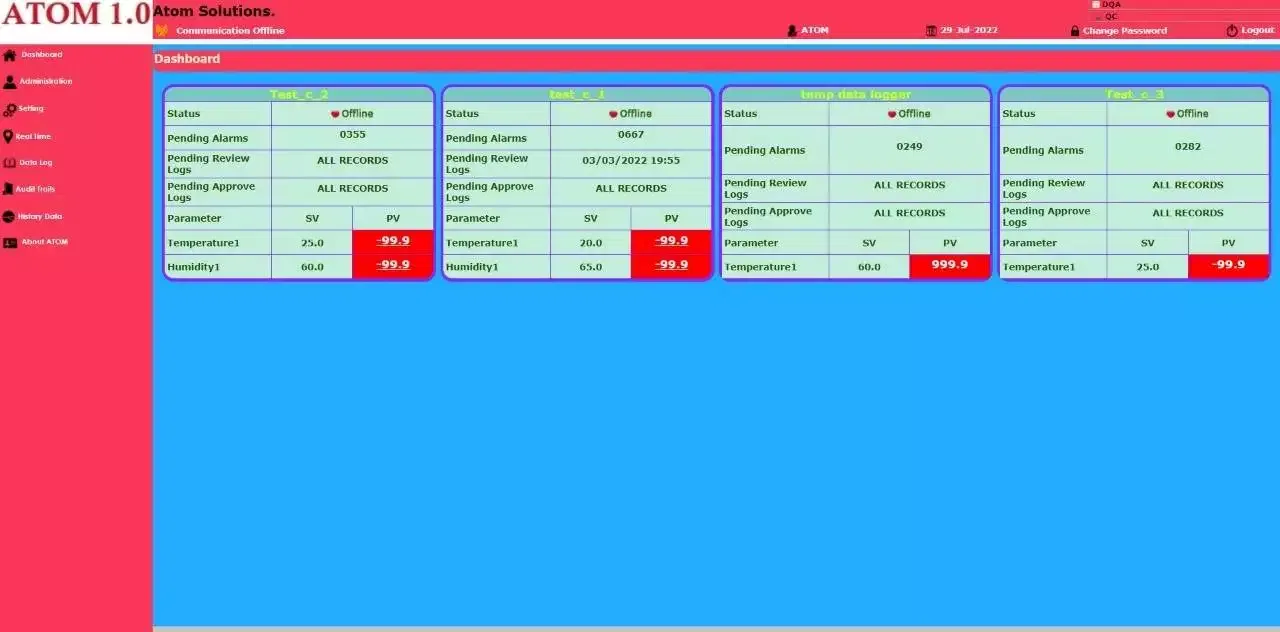The height and width of the screenshot is (632, 1280).
Task: Toggle the QC checkbox
Action: pyautogui.click(x=1096, y=16)
